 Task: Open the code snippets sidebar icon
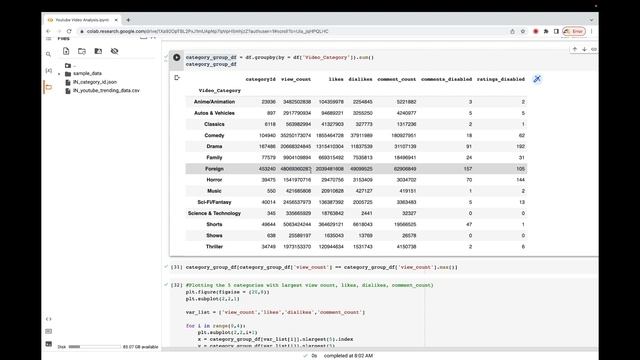tap(49, 319)
